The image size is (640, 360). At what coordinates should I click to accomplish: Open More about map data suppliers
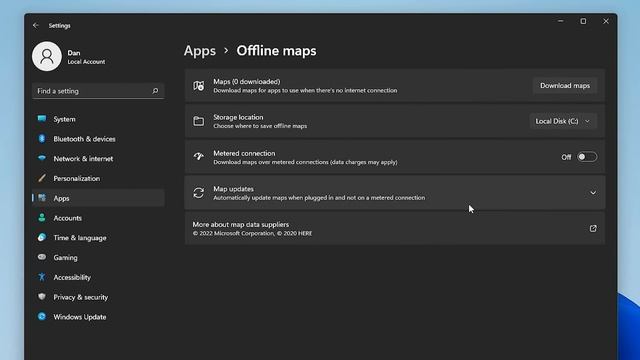click(x=395, y=229)
